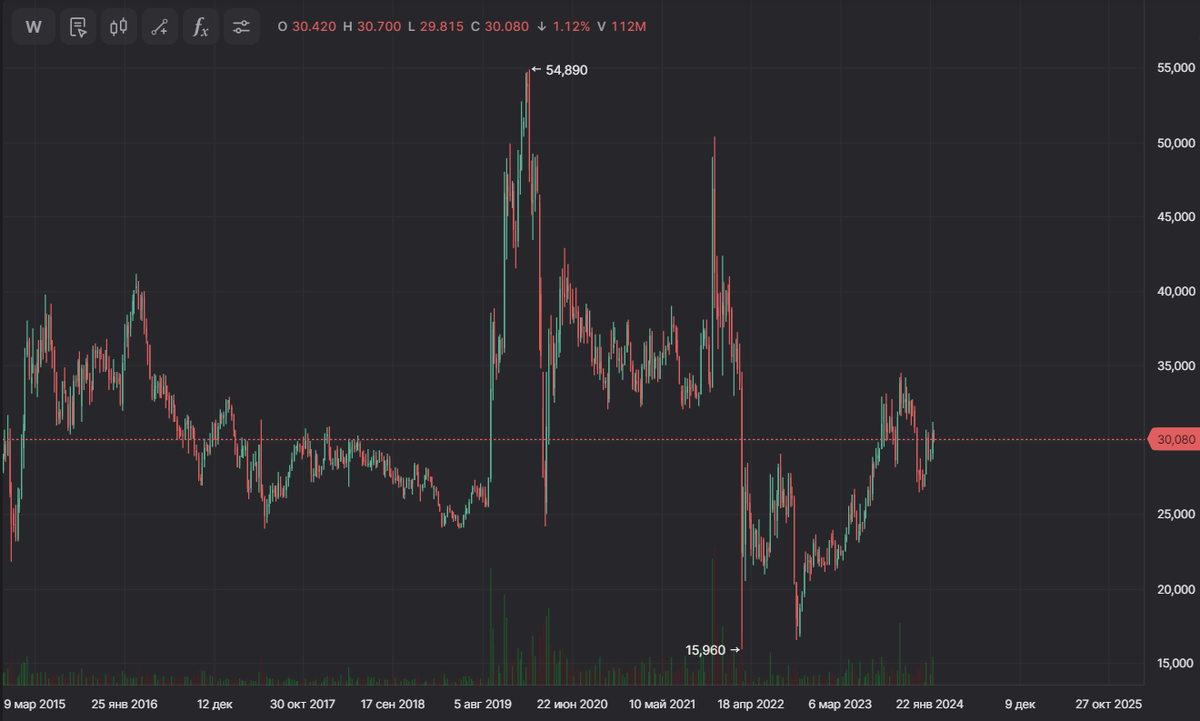Click the 22 янв 2024 date label
Image resolution: width=1200 pixels, height=721 pixels.
pos(931,704)
